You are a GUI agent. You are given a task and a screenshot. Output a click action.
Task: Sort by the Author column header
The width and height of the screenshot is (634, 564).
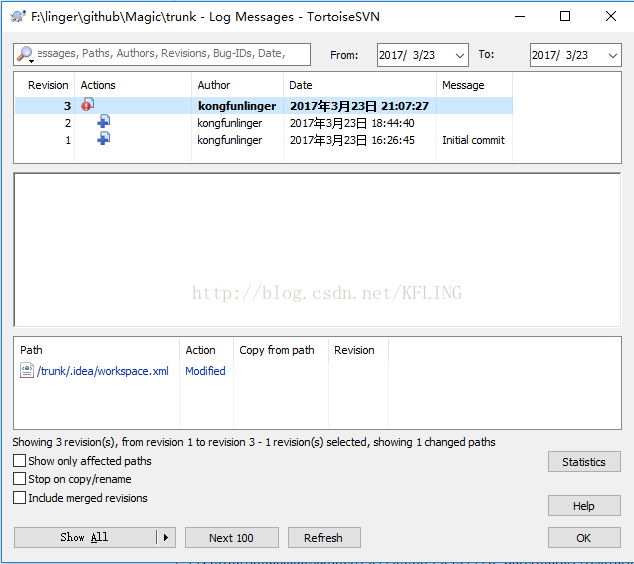point(238,85)
